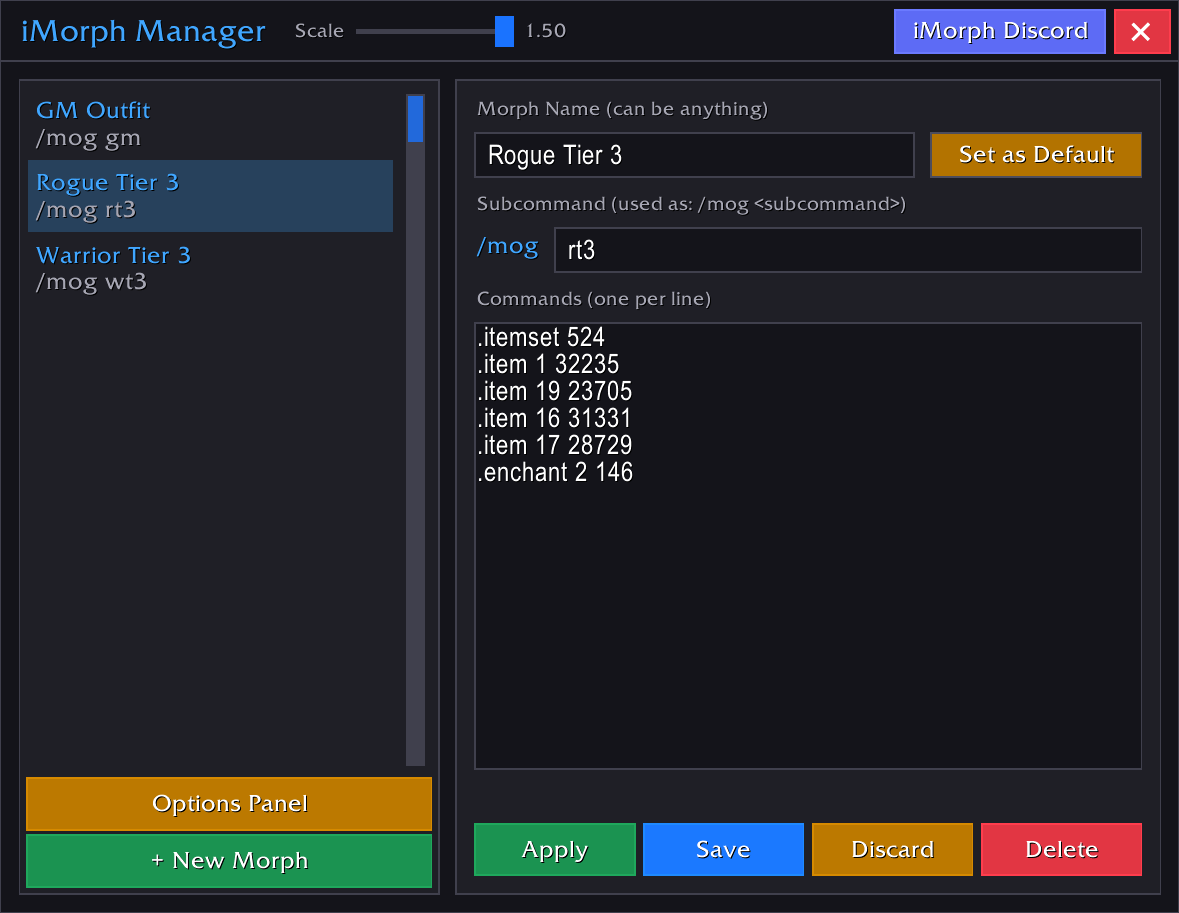Delete the Rogue Tier 3 morph
Viewport: 1179px width, 913px height.
1062,849
